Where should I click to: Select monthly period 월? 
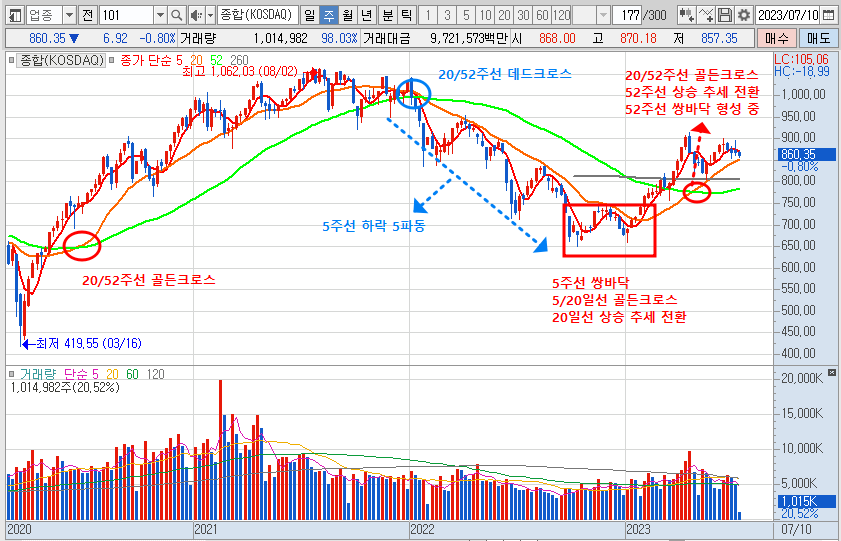pos(348,15)
